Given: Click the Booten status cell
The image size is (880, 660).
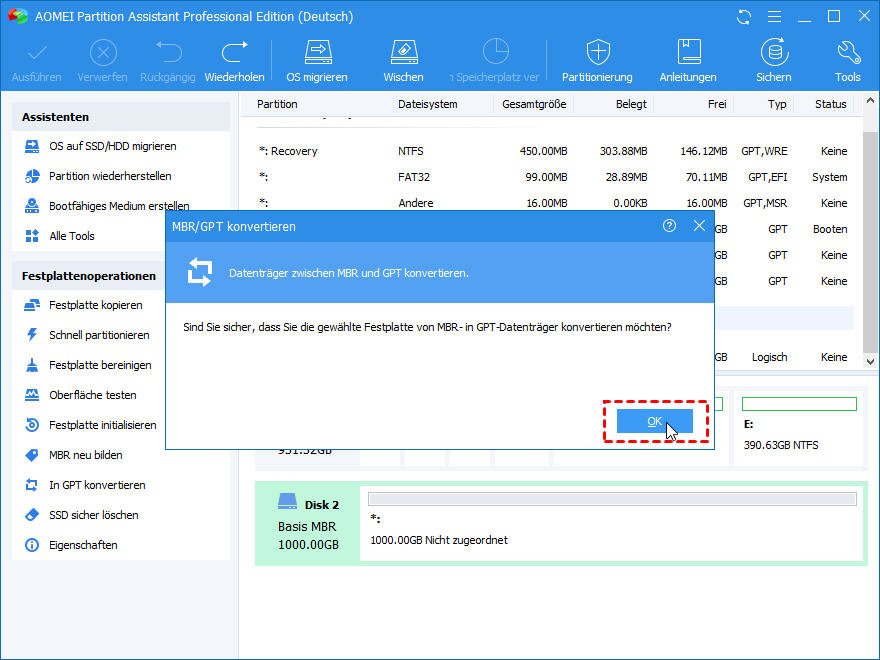Looking at the screenshot, I should coord(830,229).
